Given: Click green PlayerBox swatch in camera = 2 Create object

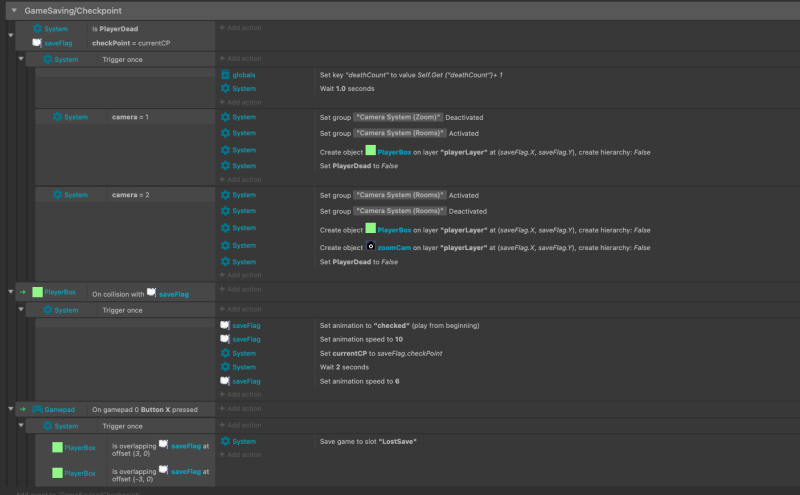Looking at the screenshot, I should pyautogui.click(x=371, y=228).
